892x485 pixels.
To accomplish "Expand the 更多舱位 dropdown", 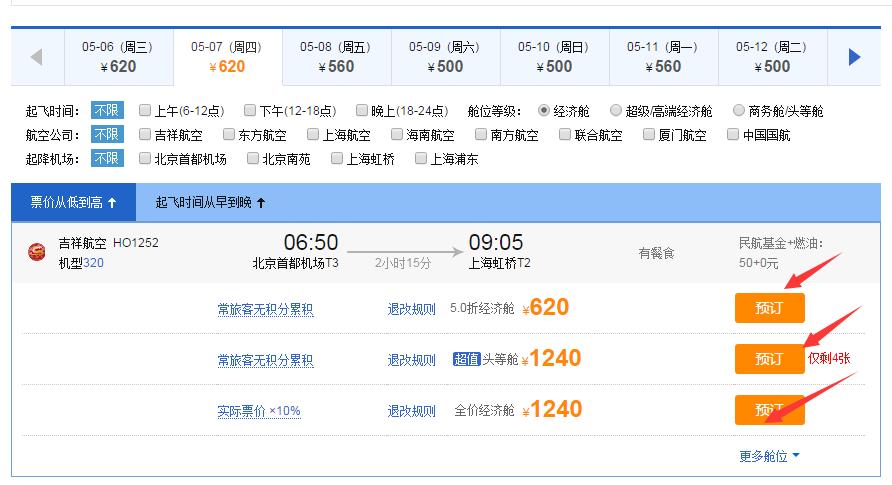I will point(769,456).
